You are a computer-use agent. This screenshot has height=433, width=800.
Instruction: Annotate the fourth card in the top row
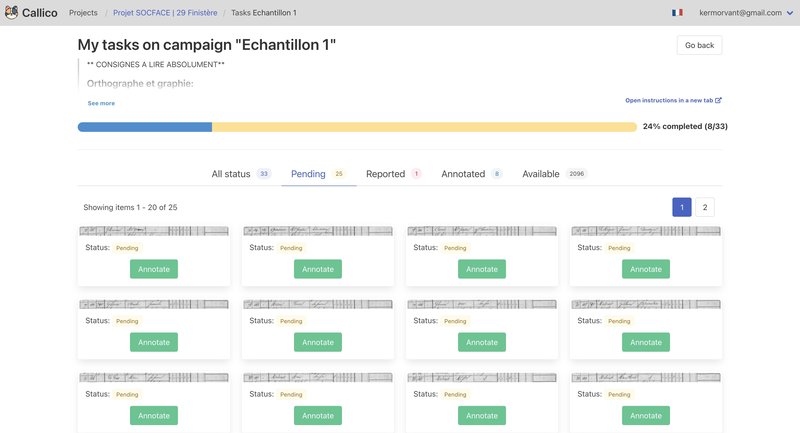646,269
